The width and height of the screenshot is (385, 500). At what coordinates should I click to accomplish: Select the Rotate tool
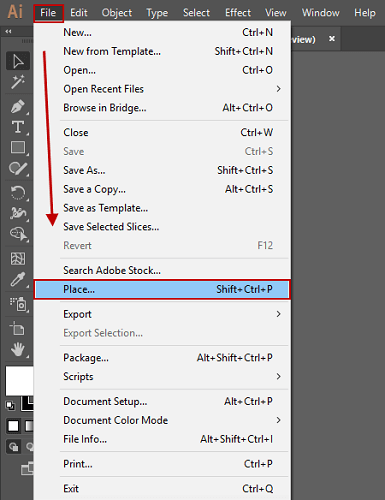18,193
